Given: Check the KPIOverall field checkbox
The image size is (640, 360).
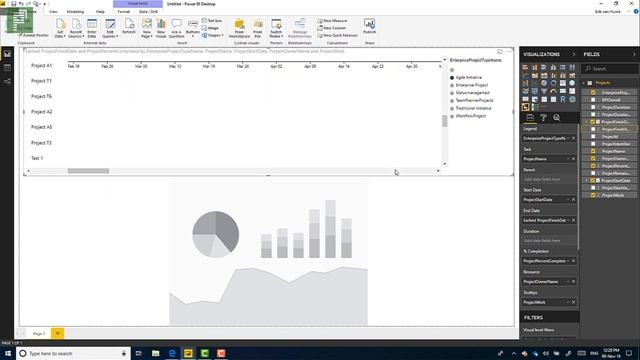Looking at the screenshot, I should click(x=593, y=100).
